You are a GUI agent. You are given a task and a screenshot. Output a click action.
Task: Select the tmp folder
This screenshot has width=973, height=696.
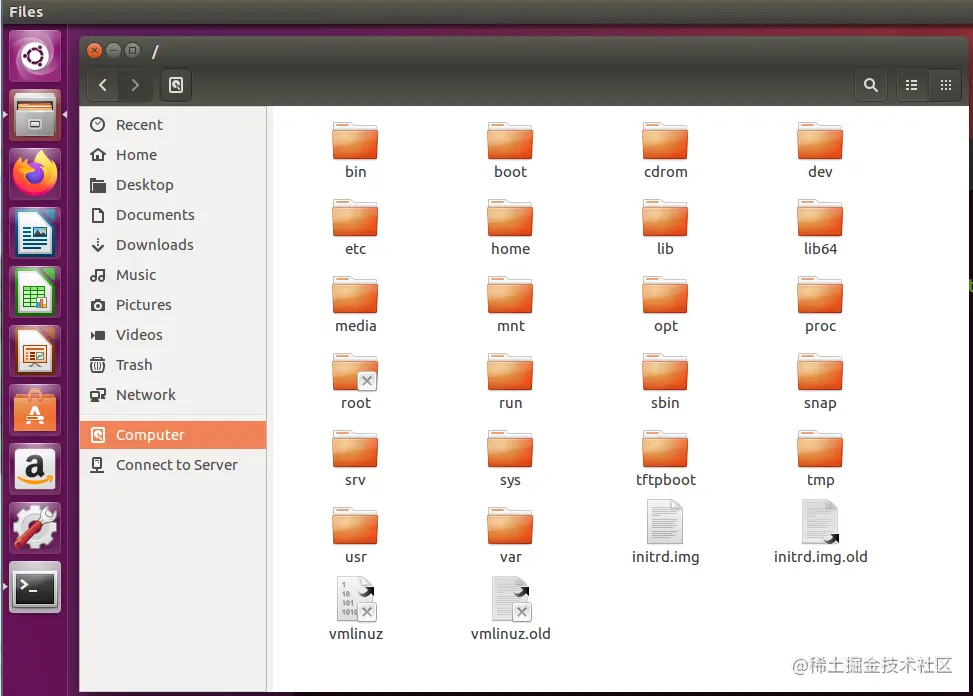click(820, 458)
